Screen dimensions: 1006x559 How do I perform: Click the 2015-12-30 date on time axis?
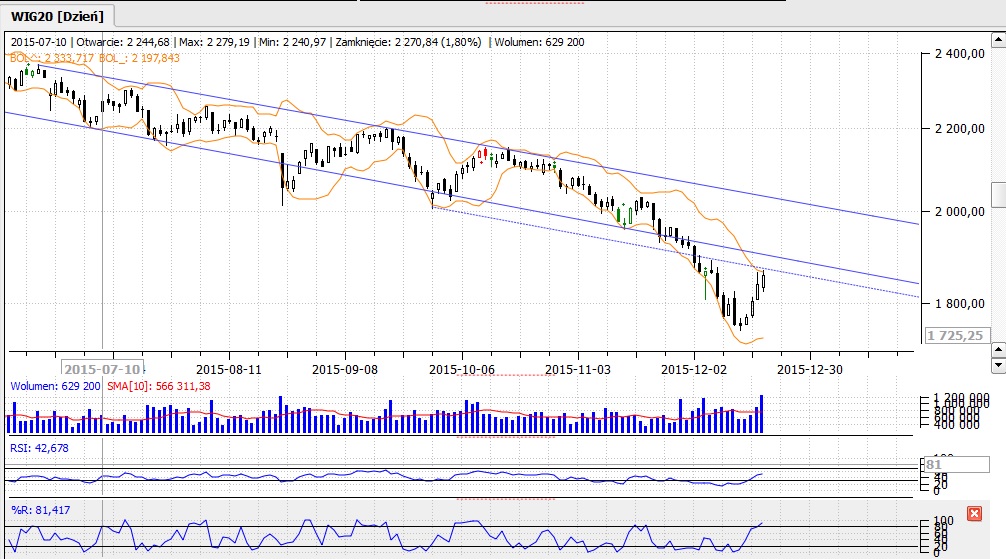[809, 368]
